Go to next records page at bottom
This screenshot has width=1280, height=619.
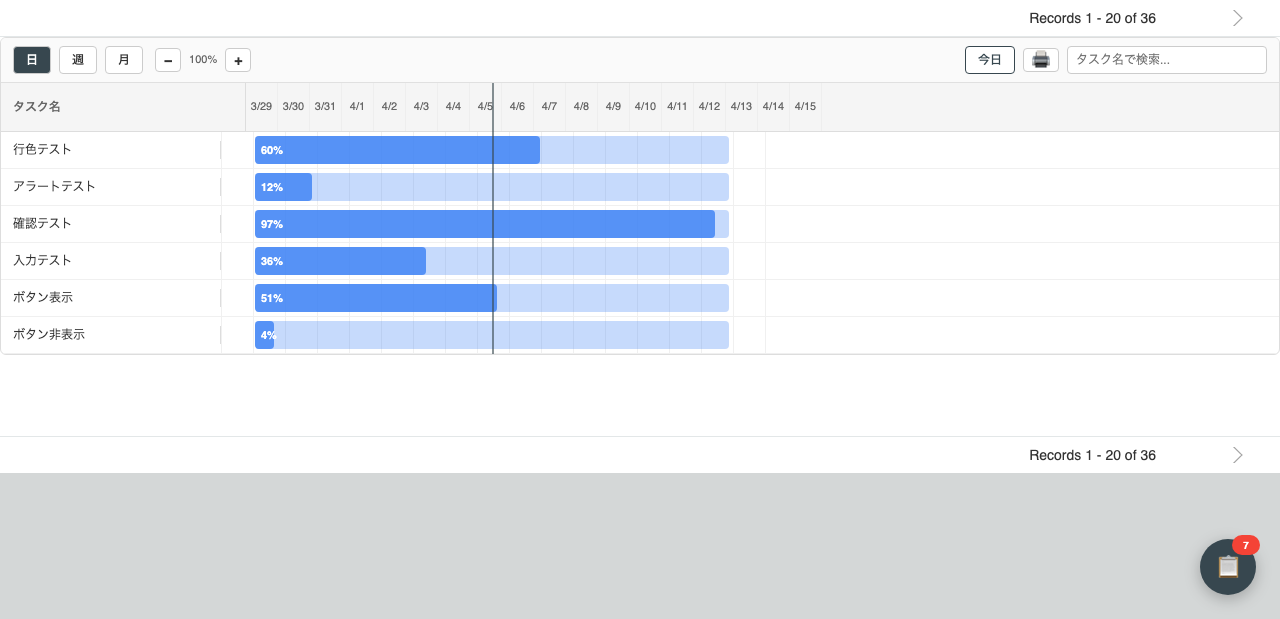pos(1238,455)
